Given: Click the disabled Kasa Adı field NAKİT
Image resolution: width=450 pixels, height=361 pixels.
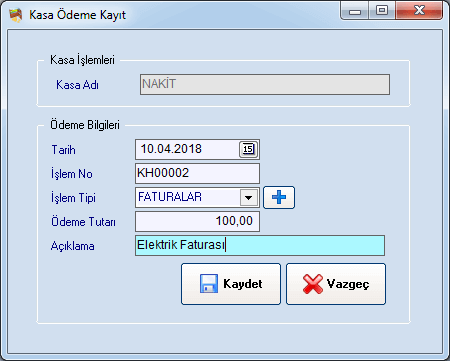Looking at the screenshot, I should coord(265,84).
